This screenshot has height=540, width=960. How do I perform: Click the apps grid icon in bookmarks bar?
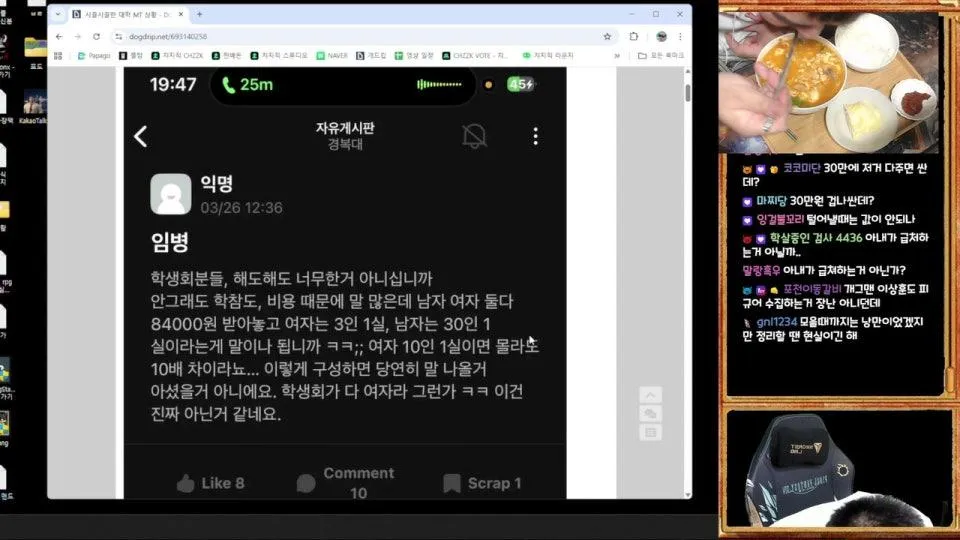click(x=59, y=56)
